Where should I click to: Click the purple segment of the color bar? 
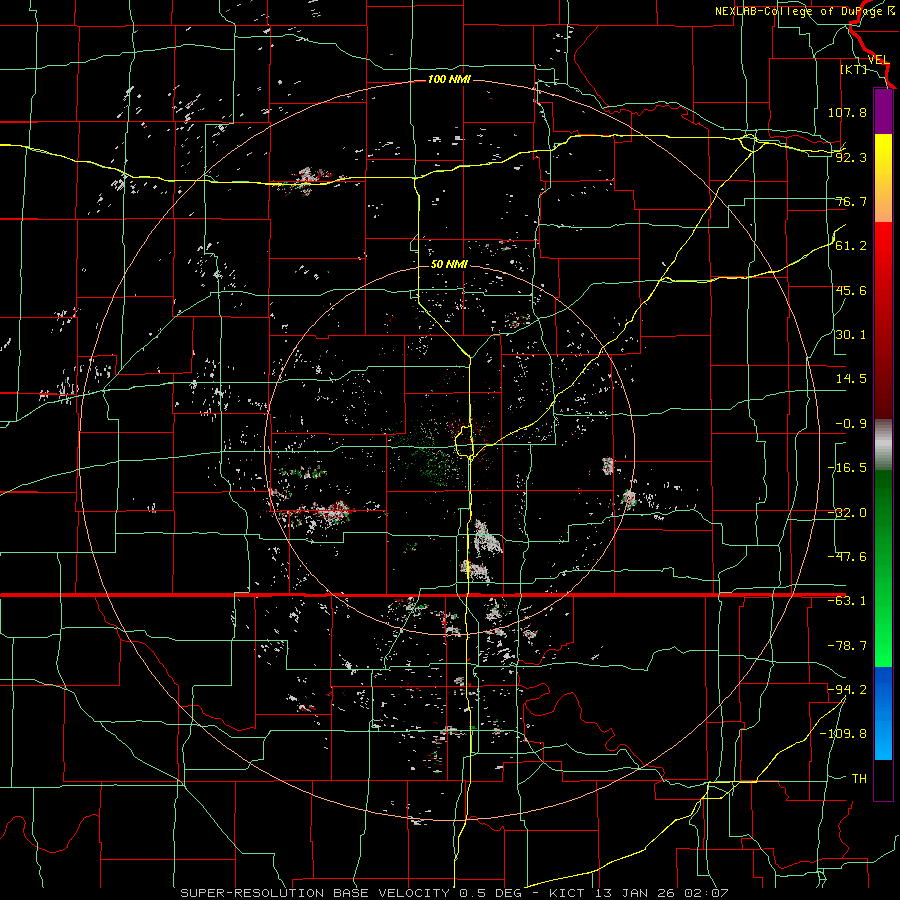click(883, 112)
